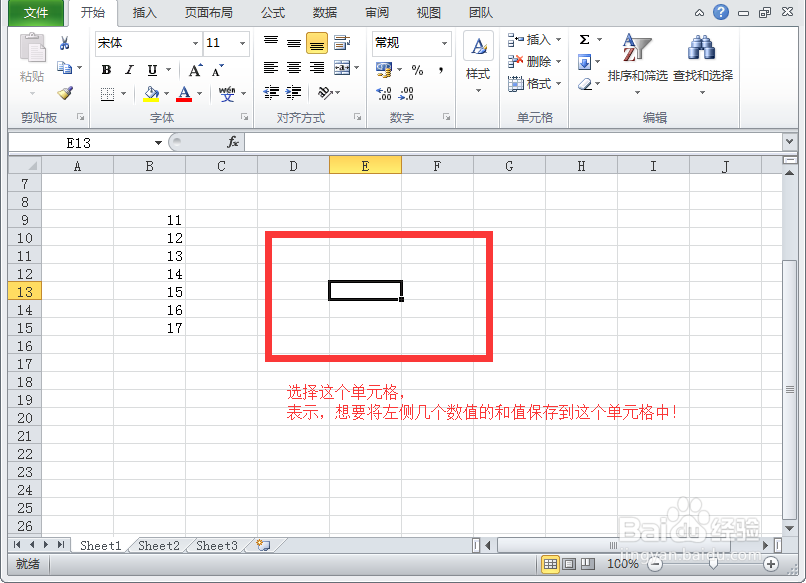Select the Format Painter (格式刷) icon
Viewport: 806px width, 583px height.
[x=66, y=93]
